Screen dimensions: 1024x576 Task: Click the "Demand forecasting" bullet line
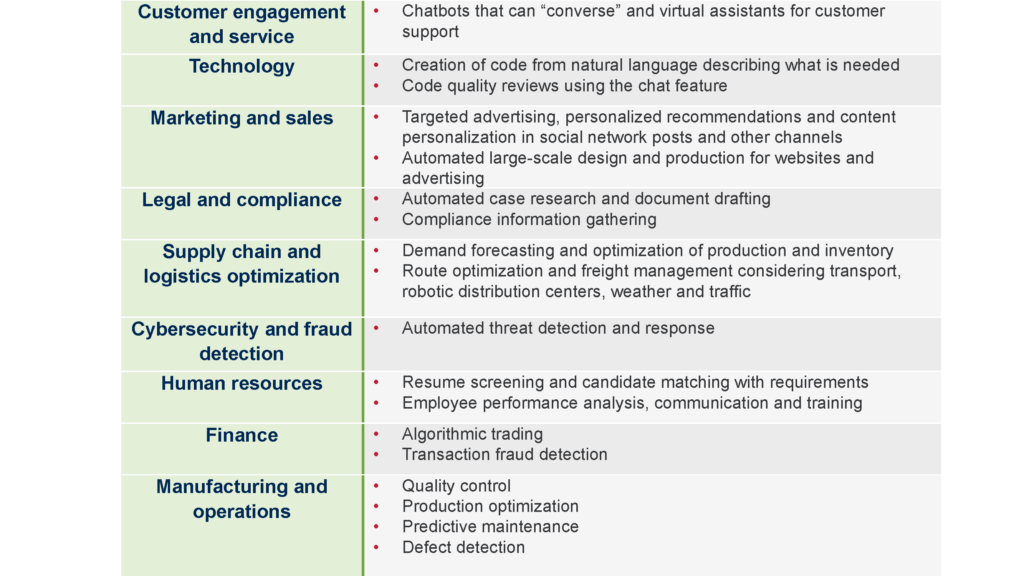[x=647, y=251]
